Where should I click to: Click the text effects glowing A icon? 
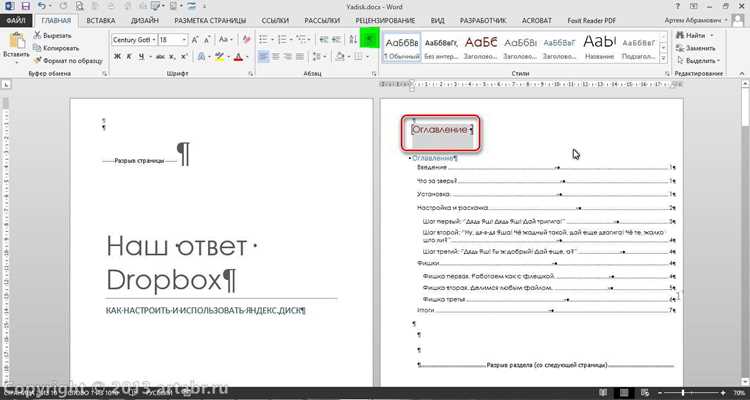201,57
